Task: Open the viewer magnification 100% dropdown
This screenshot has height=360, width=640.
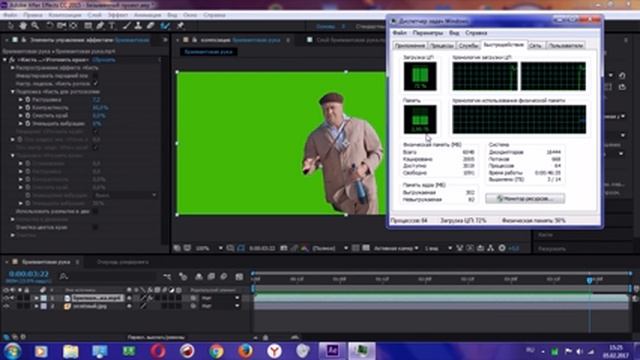Action: coord(208,248)
